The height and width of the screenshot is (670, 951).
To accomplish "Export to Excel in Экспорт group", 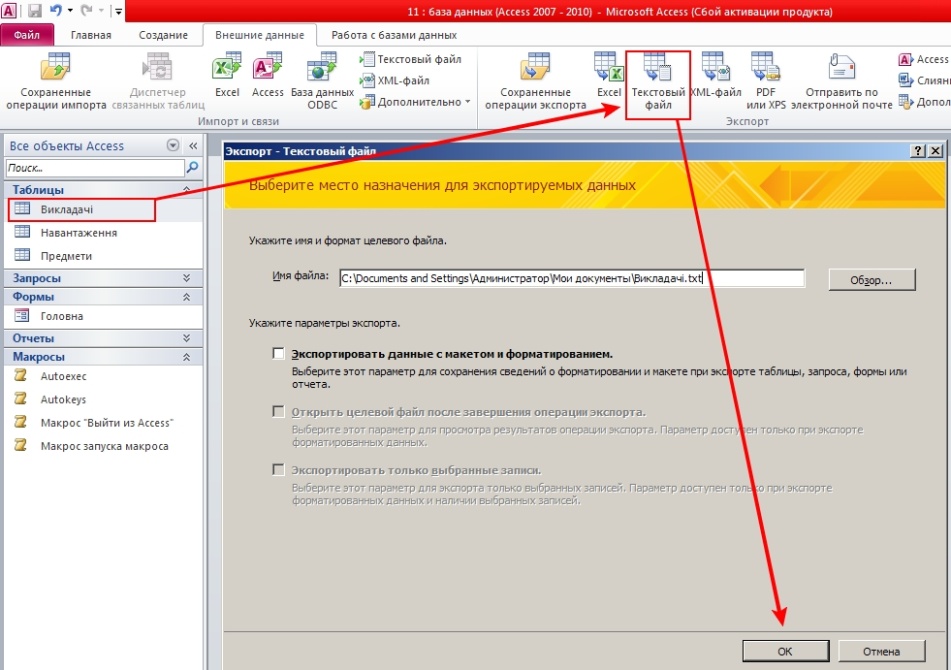I will (x=608, y=75).
